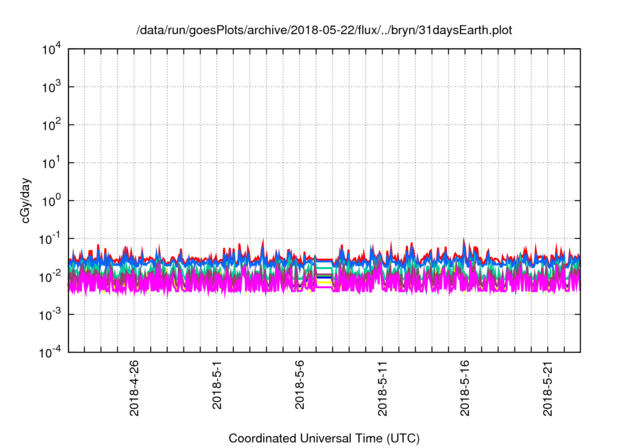Click the 10^2 y-axis tick label

pos(52,125)
